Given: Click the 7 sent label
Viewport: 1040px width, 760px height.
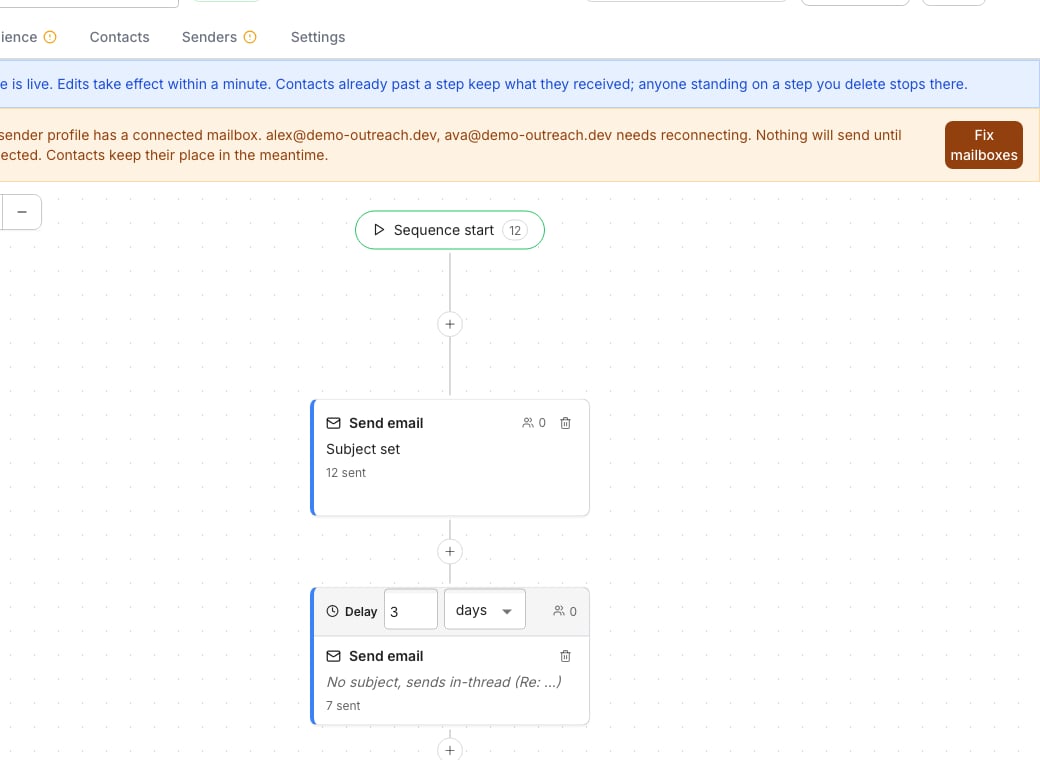Looking at the screenshot, I should (x=343, y=706).
